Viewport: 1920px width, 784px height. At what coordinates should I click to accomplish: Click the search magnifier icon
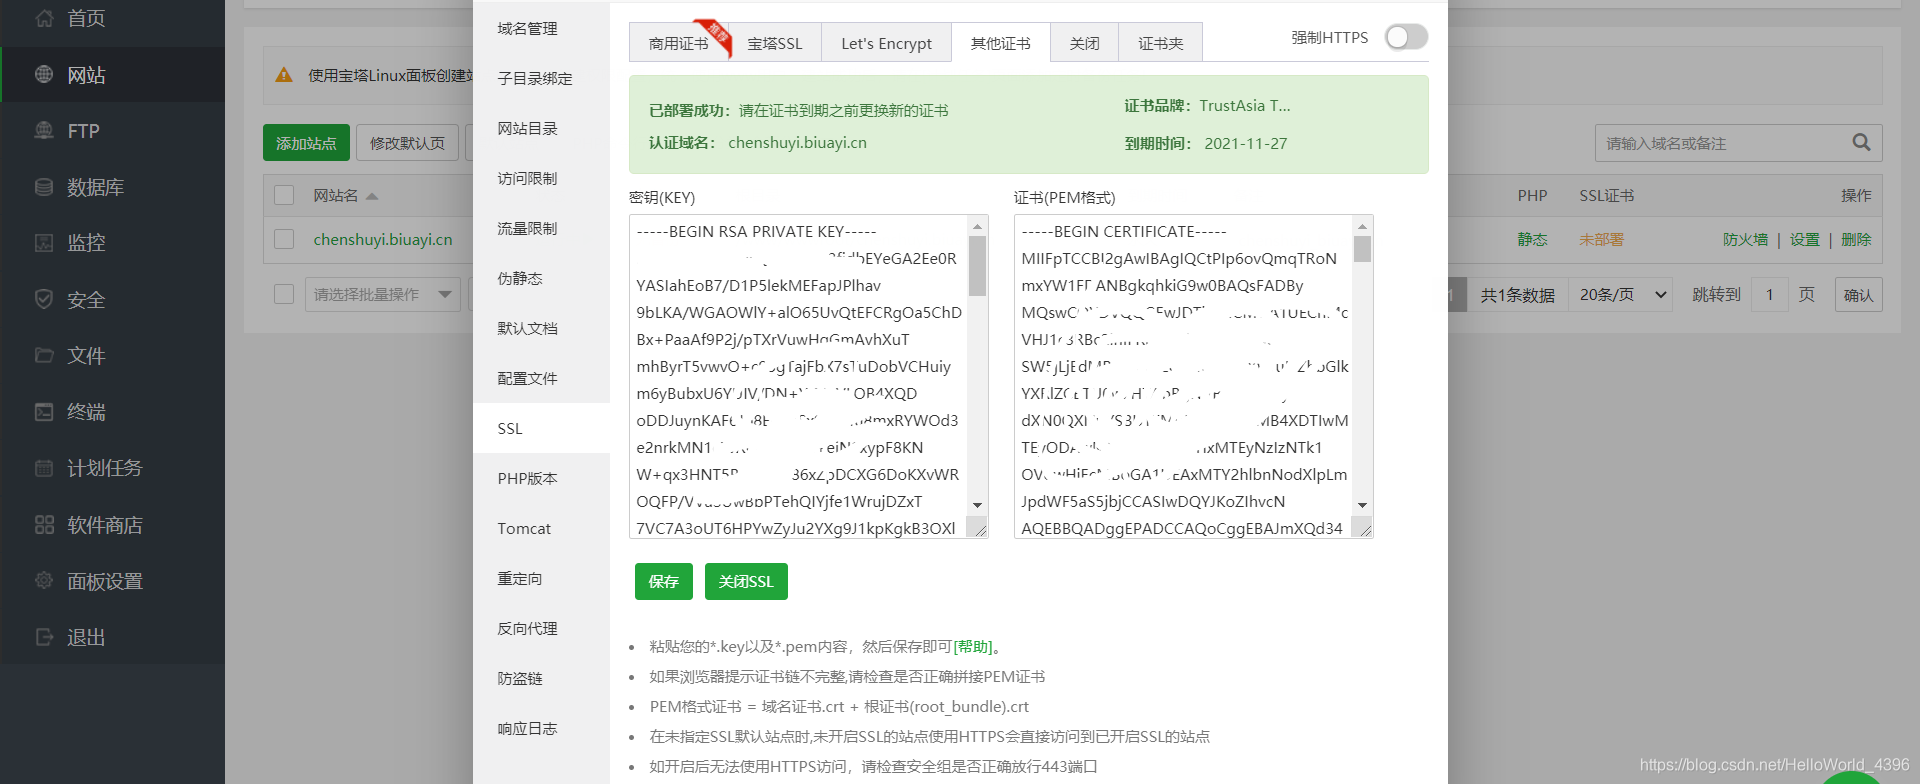click(1861, 143)
